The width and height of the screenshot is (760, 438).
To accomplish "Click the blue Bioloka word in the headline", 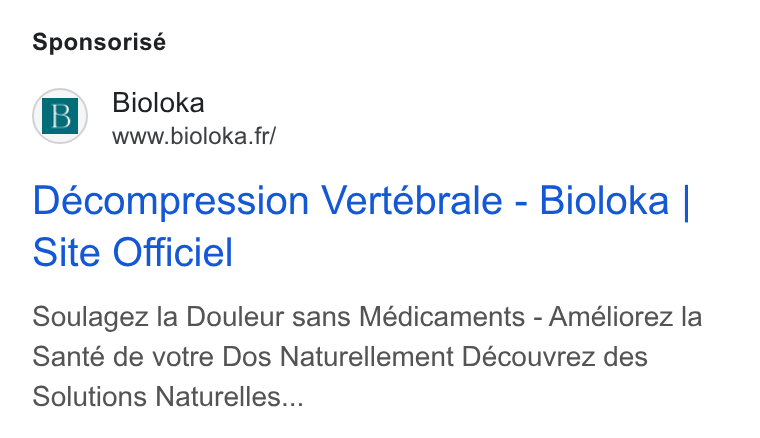I will pos(604,201).
